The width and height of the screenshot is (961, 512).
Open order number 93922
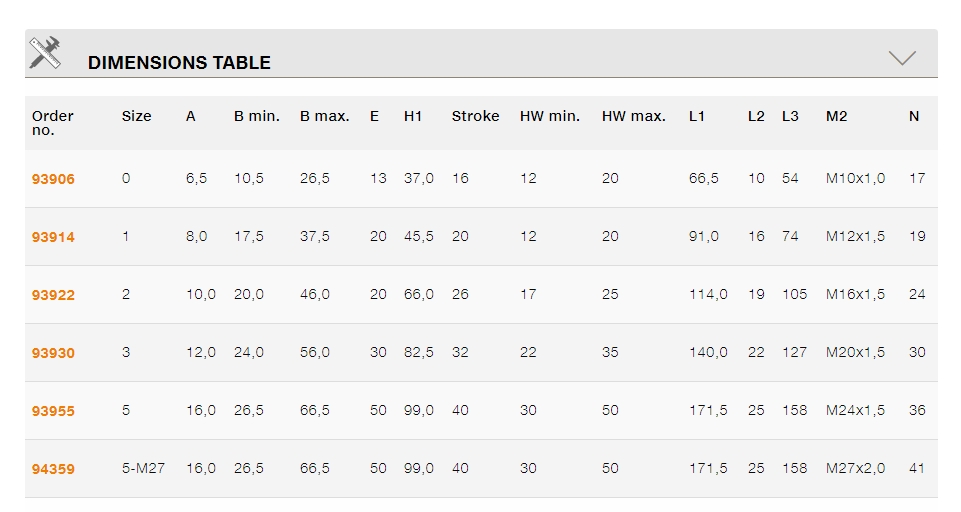click(x=53, y=295)
